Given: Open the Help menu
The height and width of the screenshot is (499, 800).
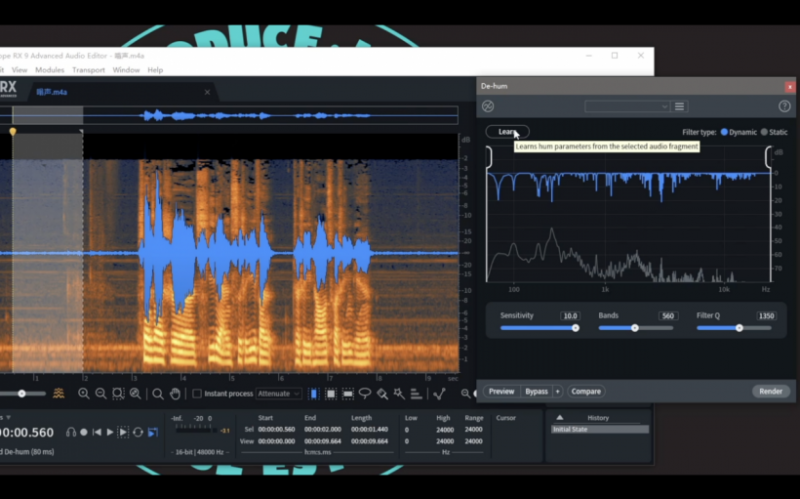Looking at the screenshot, I should 155,70.
